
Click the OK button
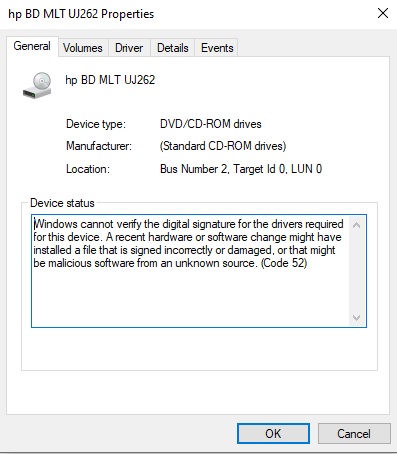(273, 433)
